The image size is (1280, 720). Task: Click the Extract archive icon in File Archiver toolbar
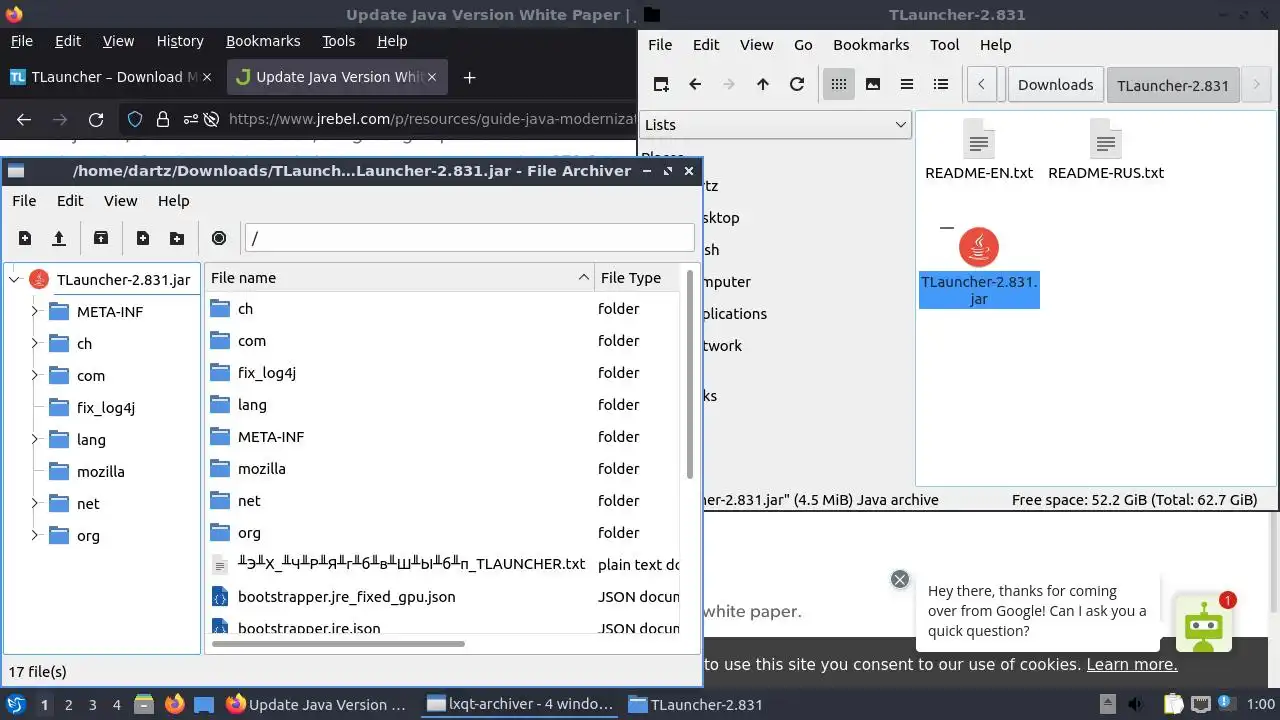pos(101,238)
